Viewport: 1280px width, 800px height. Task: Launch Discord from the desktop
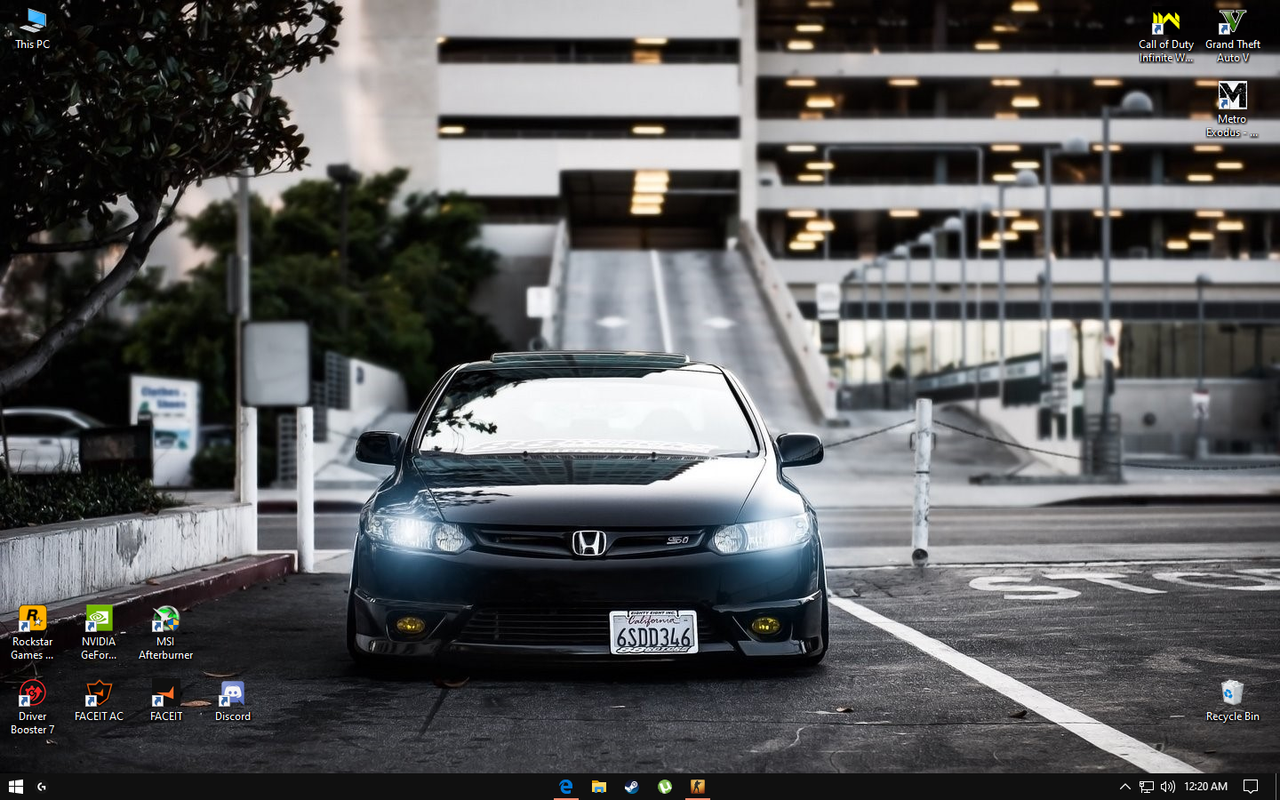(232, 701)
